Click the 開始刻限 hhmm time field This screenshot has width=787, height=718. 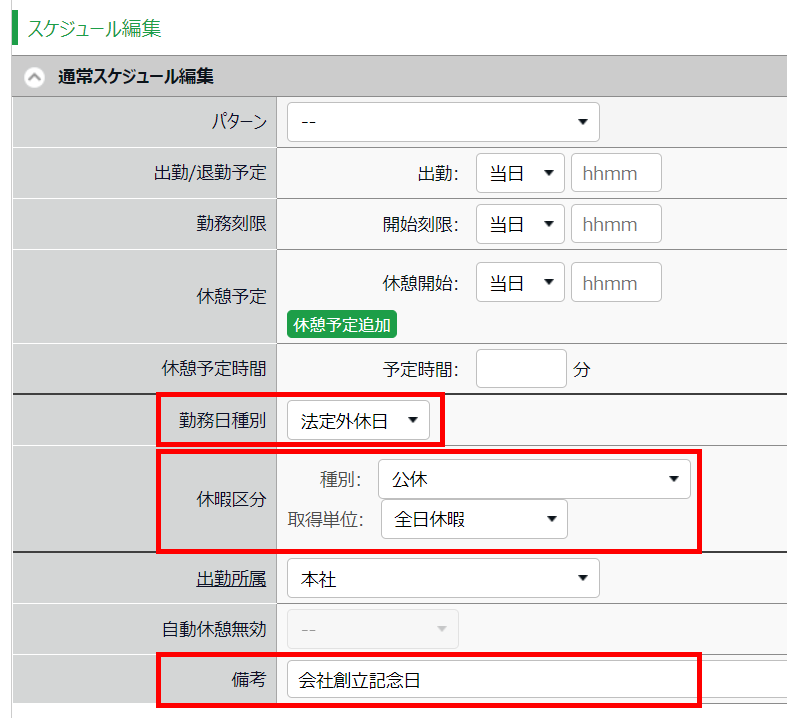pos(616,224)
